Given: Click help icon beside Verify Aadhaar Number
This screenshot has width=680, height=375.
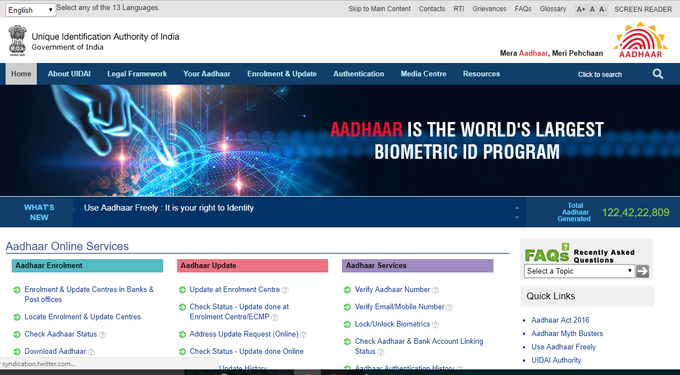Looking at the screenshot, I should click(x=435, y=290).
